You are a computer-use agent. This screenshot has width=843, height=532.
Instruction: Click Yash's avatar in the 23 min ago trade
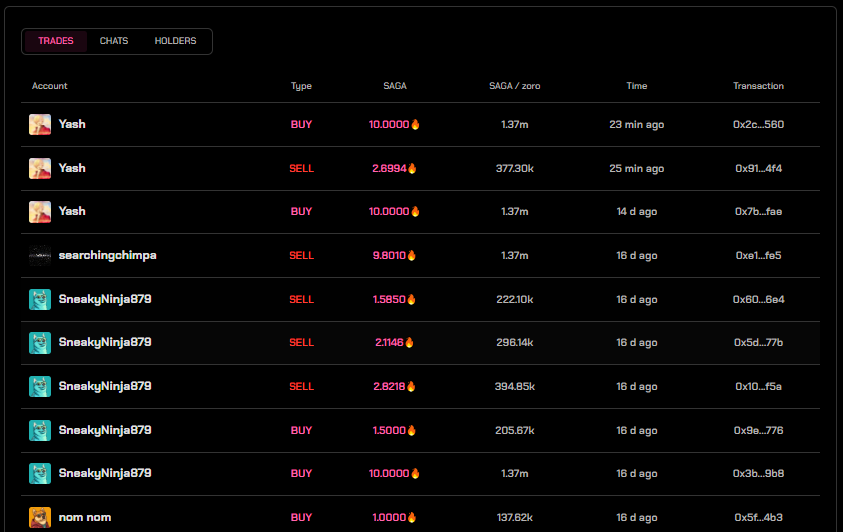point(40,124)
